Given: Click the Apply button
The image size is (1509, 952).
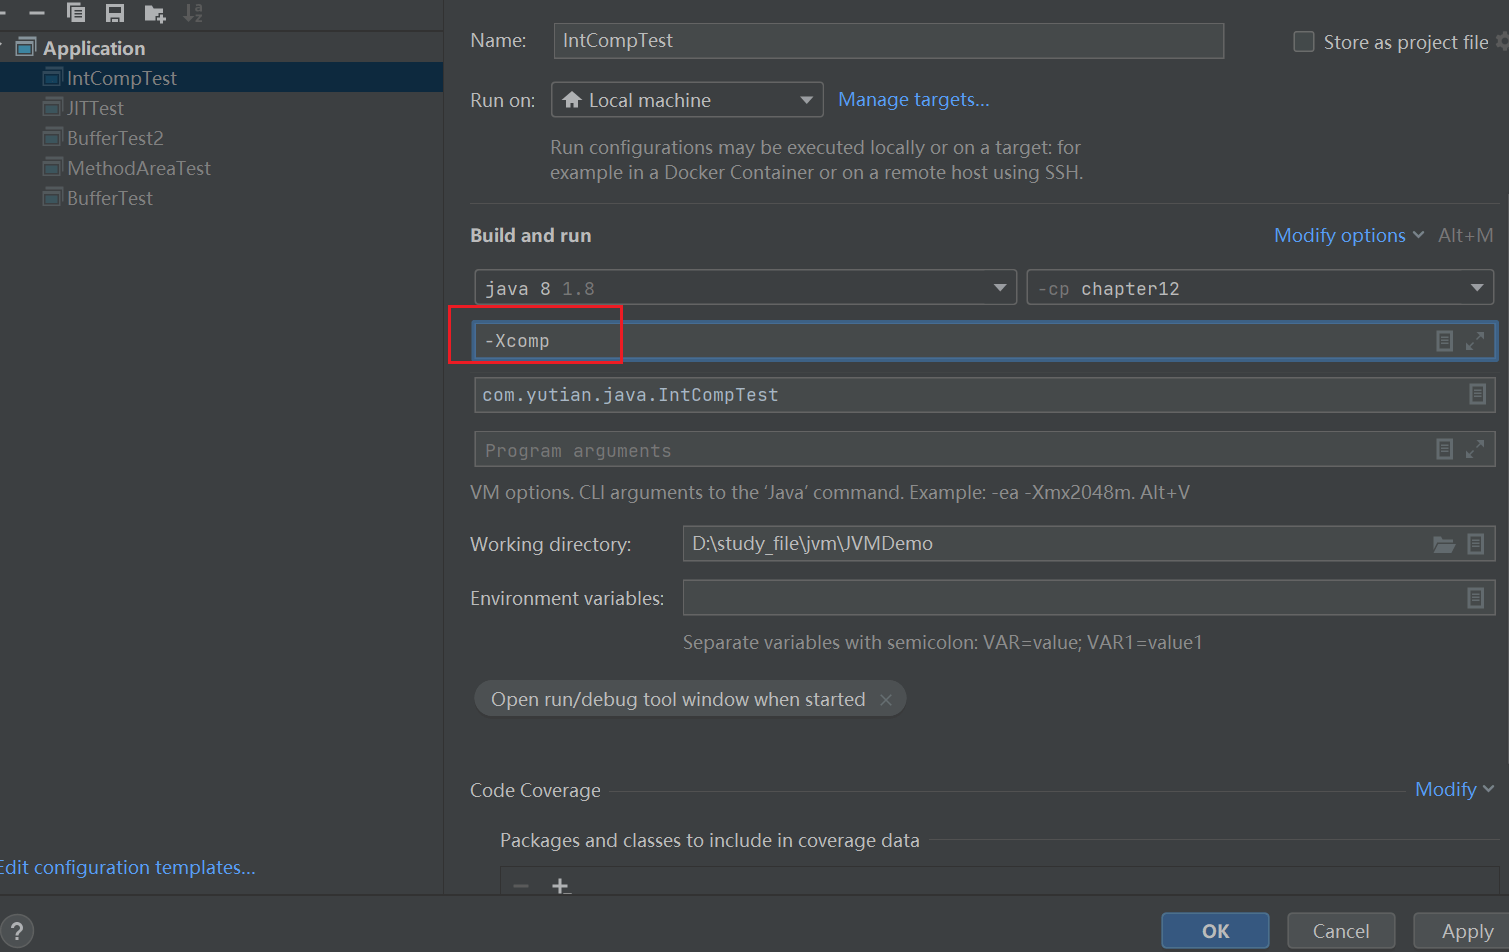Looking at the screenshot, I should 1466,931.
